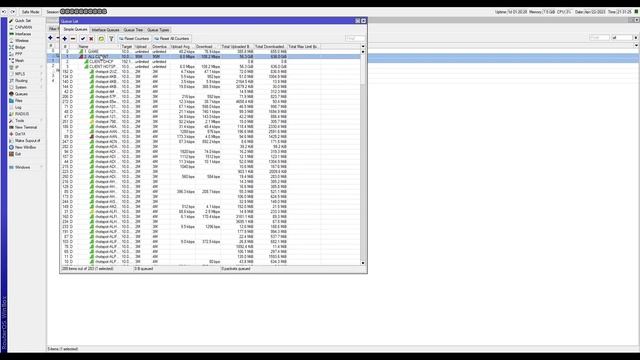
Task: Open Files from the sidebar
Action: 19,100
